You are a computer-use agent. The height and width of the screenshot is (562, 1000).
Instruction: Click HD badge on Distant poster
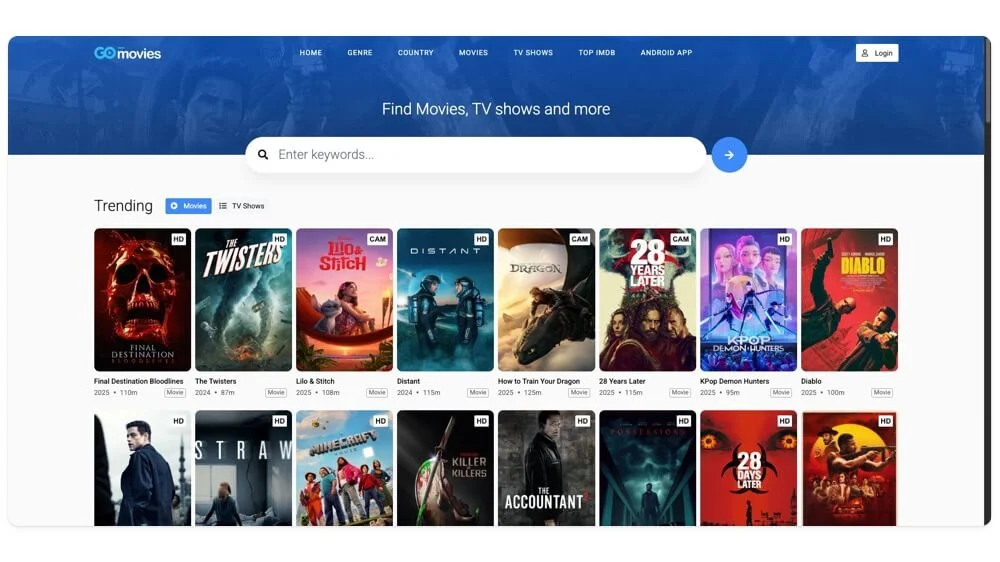pos(482,239)
